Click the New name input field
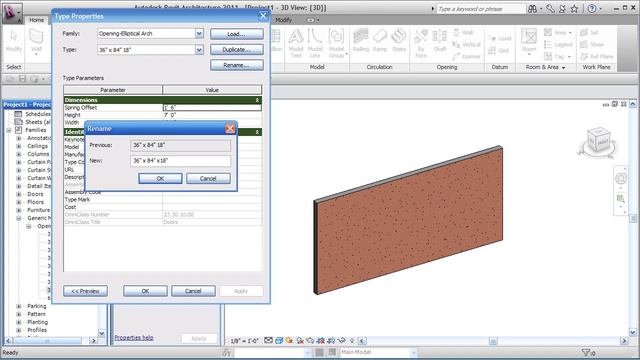This screenshot has width=640, height=360. tap(180, 161)
